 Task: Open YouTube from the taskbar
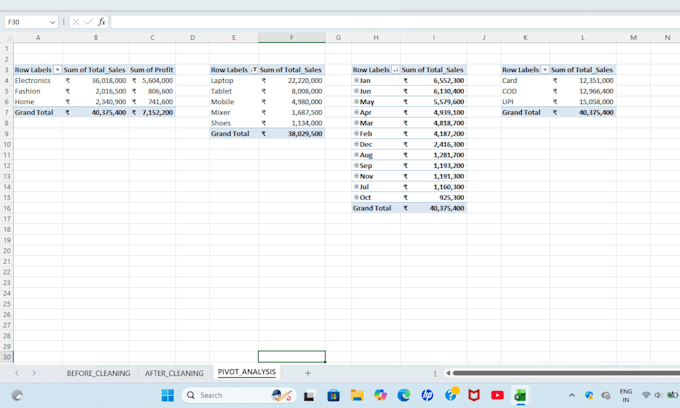(x=497, y=395)
